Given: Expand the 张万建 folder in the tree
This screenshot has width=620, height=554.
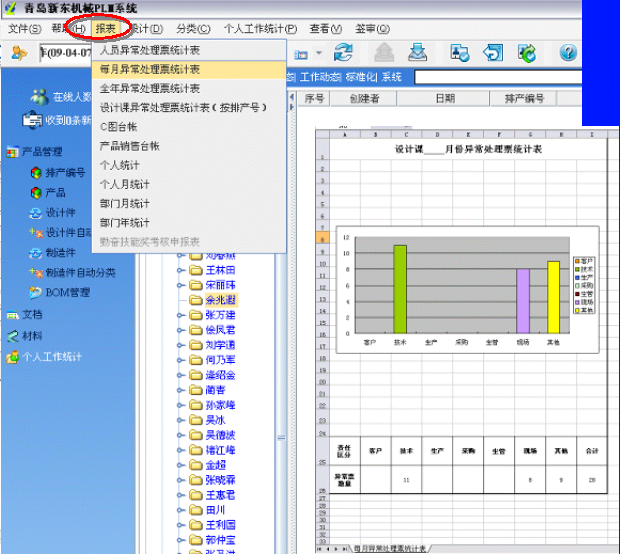Looking at the screenshot, I should pyautogui.click(x=179, y=315).
